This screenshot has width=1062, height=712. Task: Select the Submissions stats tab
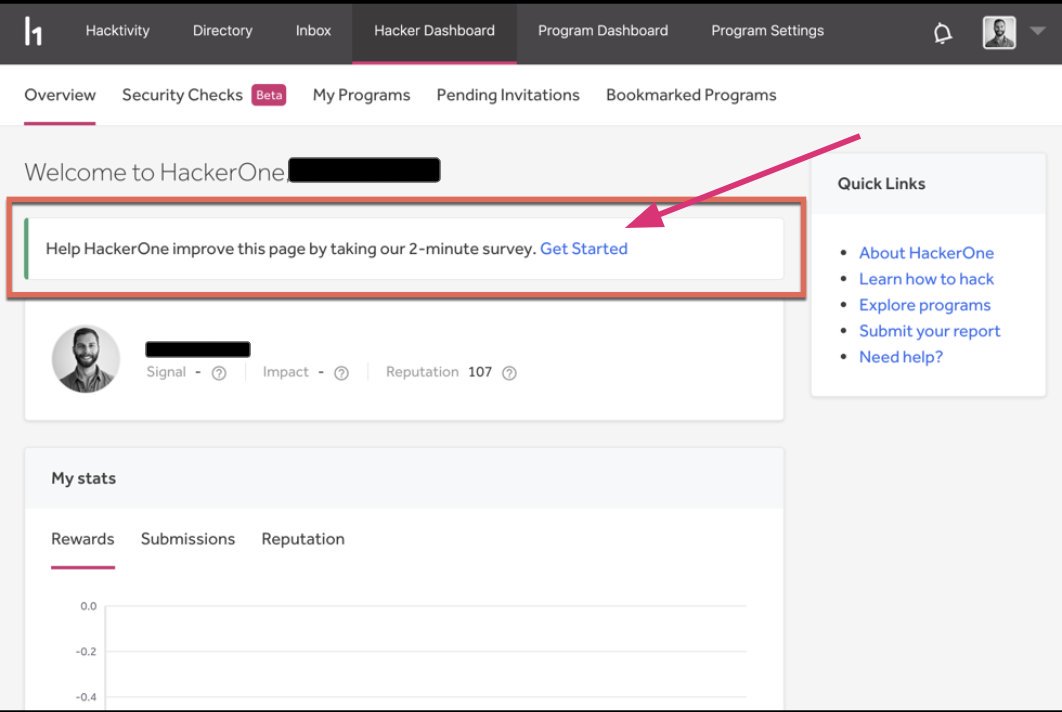tap(188, 539)
